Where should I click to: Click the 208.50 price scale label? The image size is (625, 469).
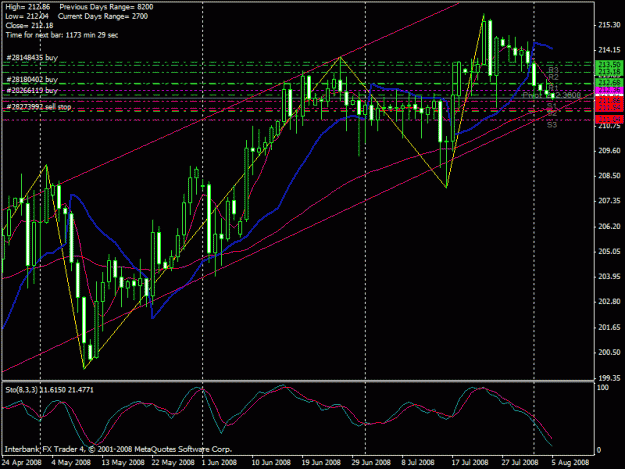point(609,176)
